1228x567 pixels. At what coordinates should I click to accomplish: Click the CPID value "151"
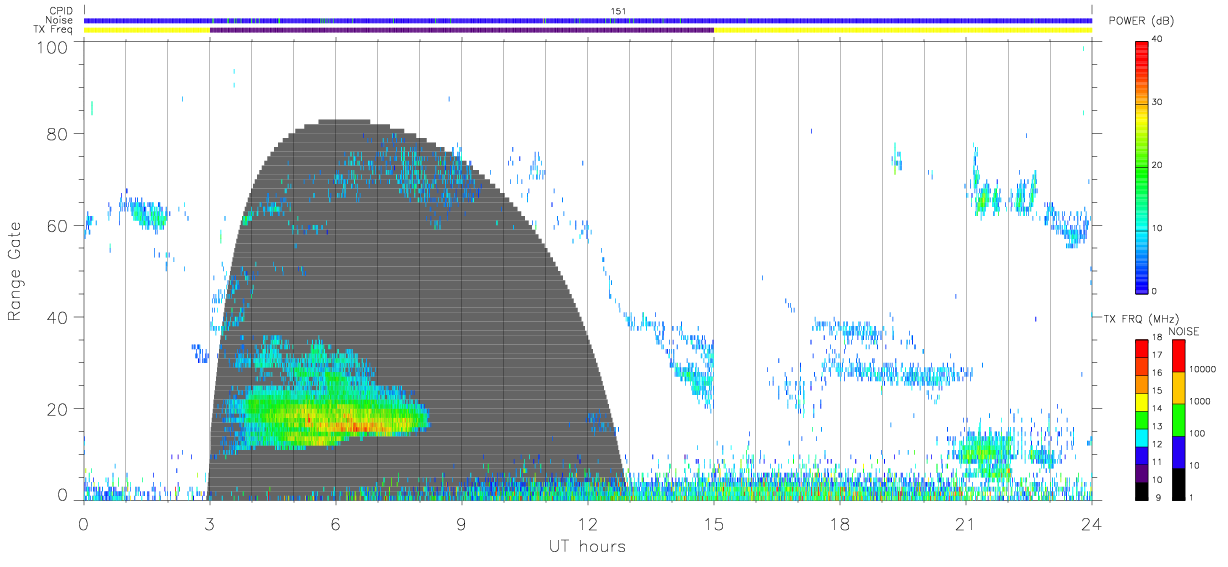(618, 11)
